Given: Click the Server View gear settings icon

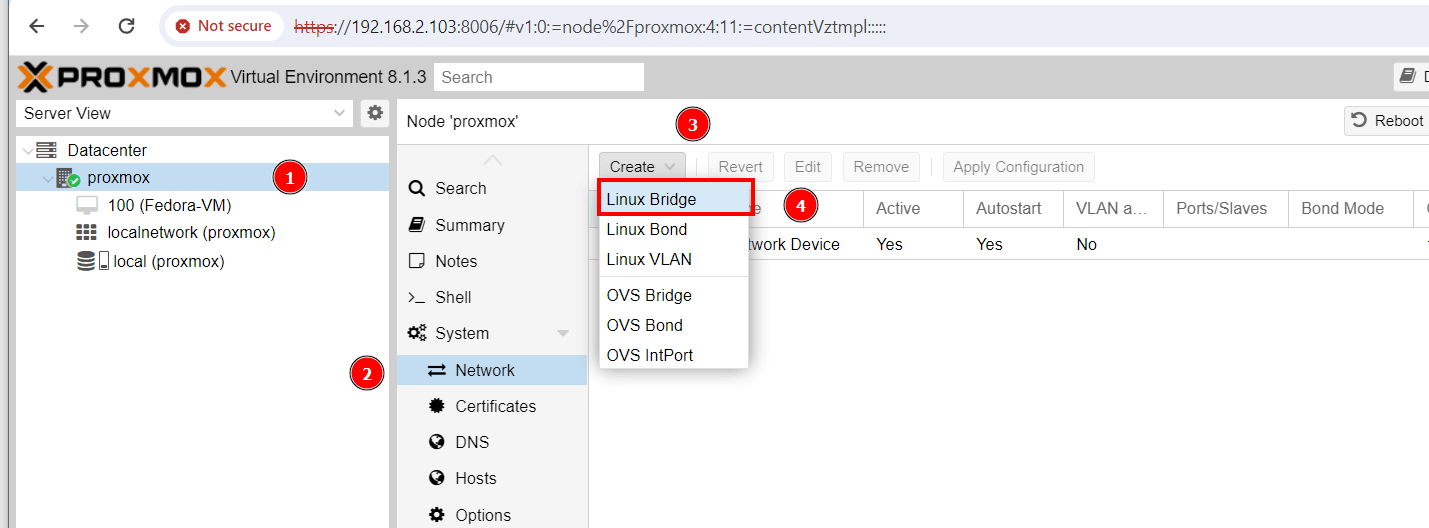Looking at the screenshot, I should (375, 113).
